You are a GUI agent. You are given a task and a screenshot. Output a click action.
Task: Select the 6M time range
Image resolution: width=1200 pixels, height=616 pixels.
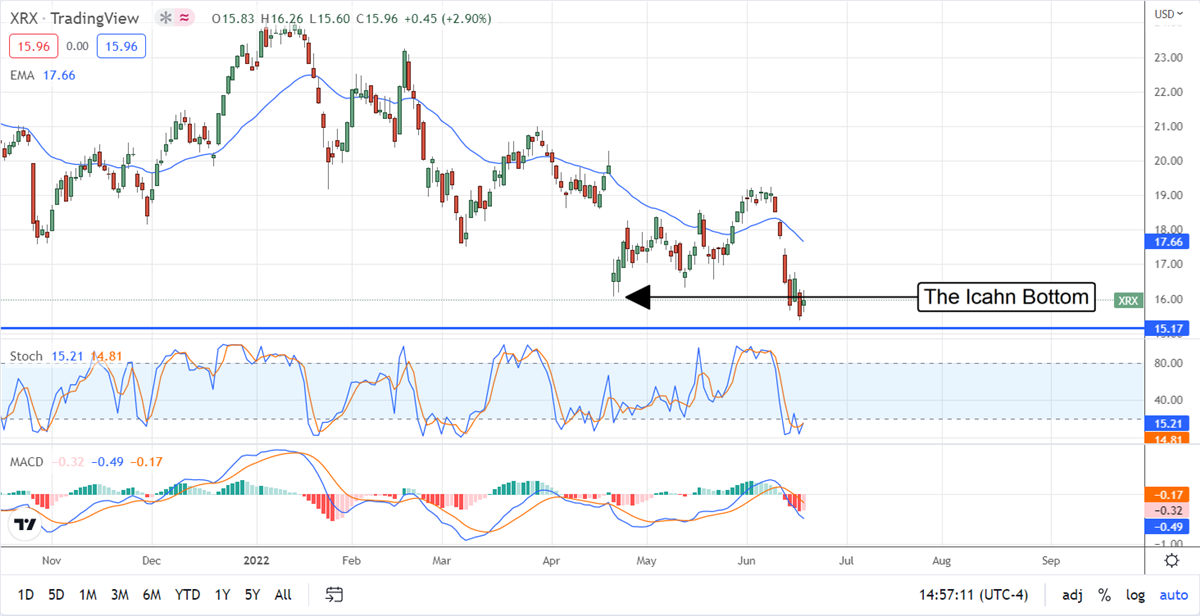(152, 595)
